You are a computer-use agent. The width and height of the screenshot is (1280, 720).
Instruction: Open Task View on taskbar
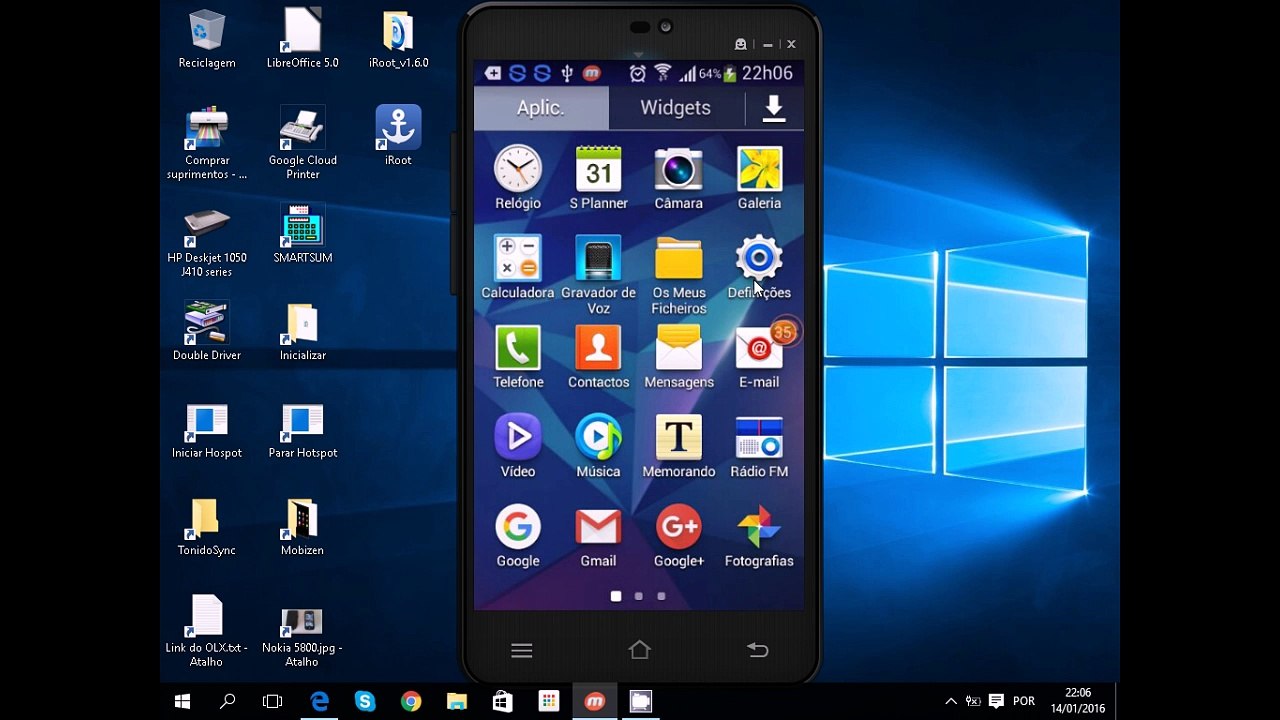click(x=272, y=702)
